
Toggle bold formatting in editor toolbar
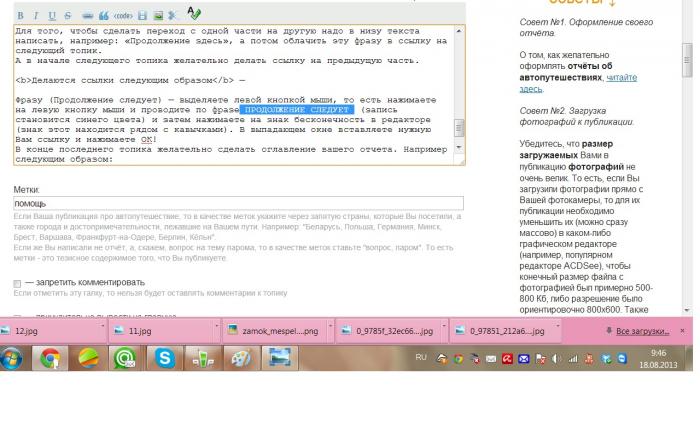(21, 15)
